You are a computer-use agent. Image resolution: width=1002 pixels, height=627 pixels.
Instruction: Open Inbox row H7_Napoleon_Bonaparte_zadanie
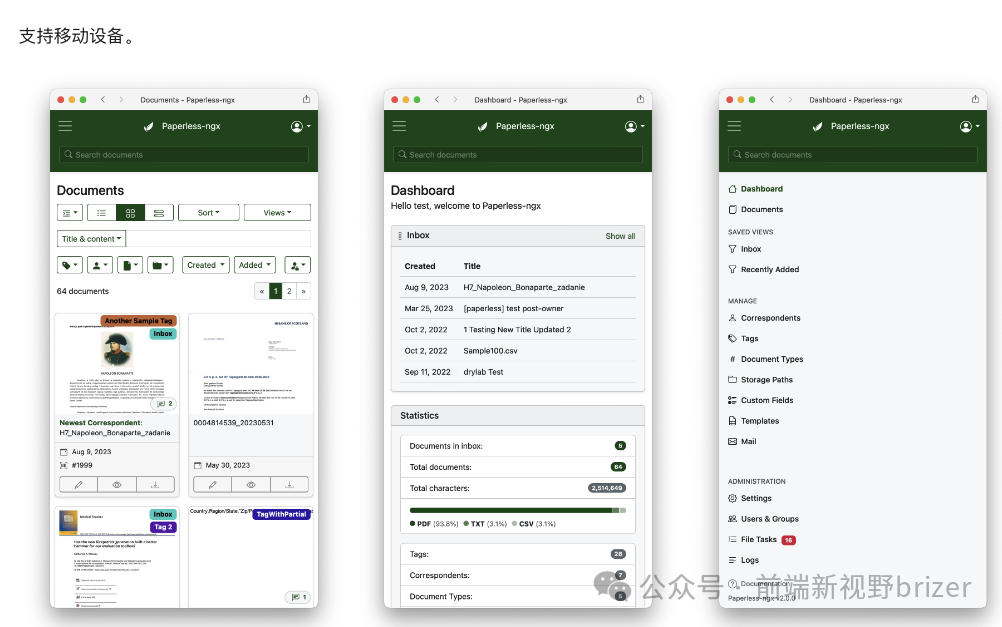point(520,288)
